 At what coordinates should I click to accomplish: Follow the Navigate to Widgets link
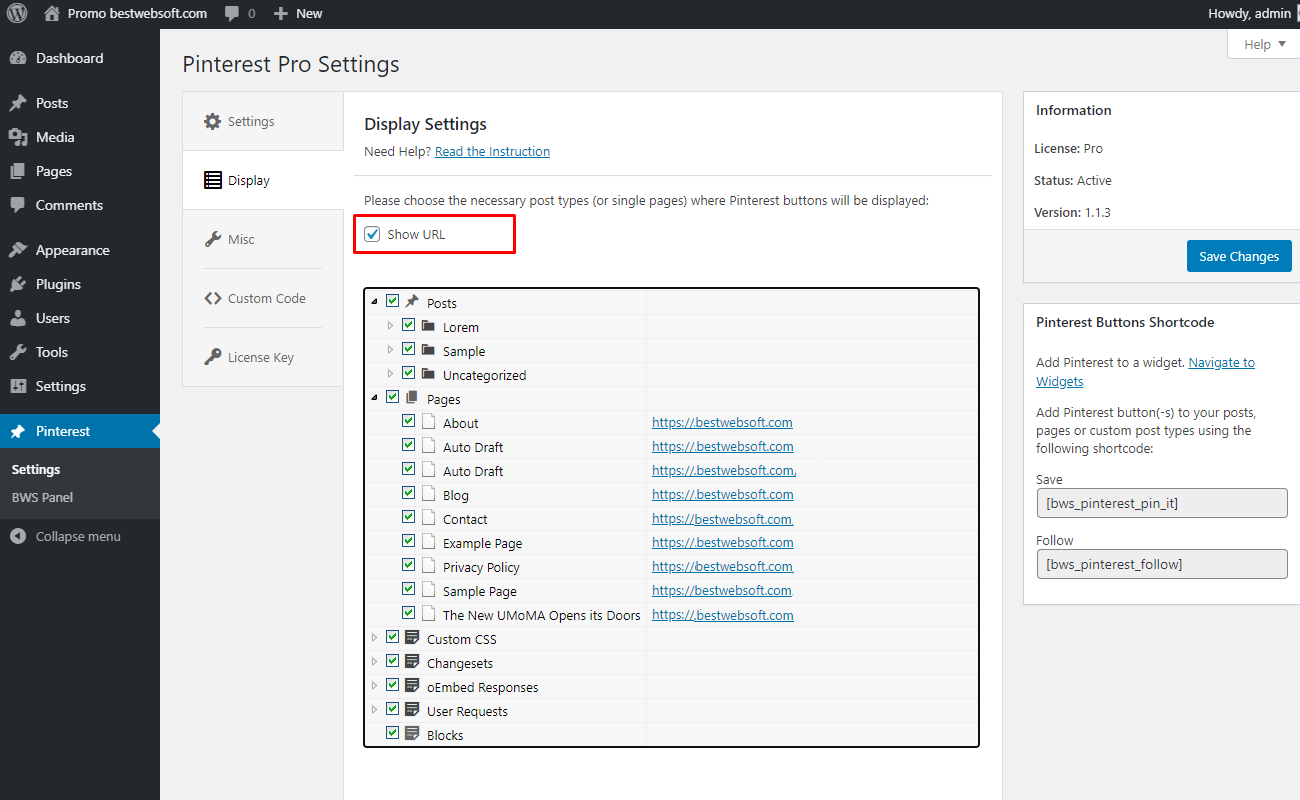click(1145, 372)
